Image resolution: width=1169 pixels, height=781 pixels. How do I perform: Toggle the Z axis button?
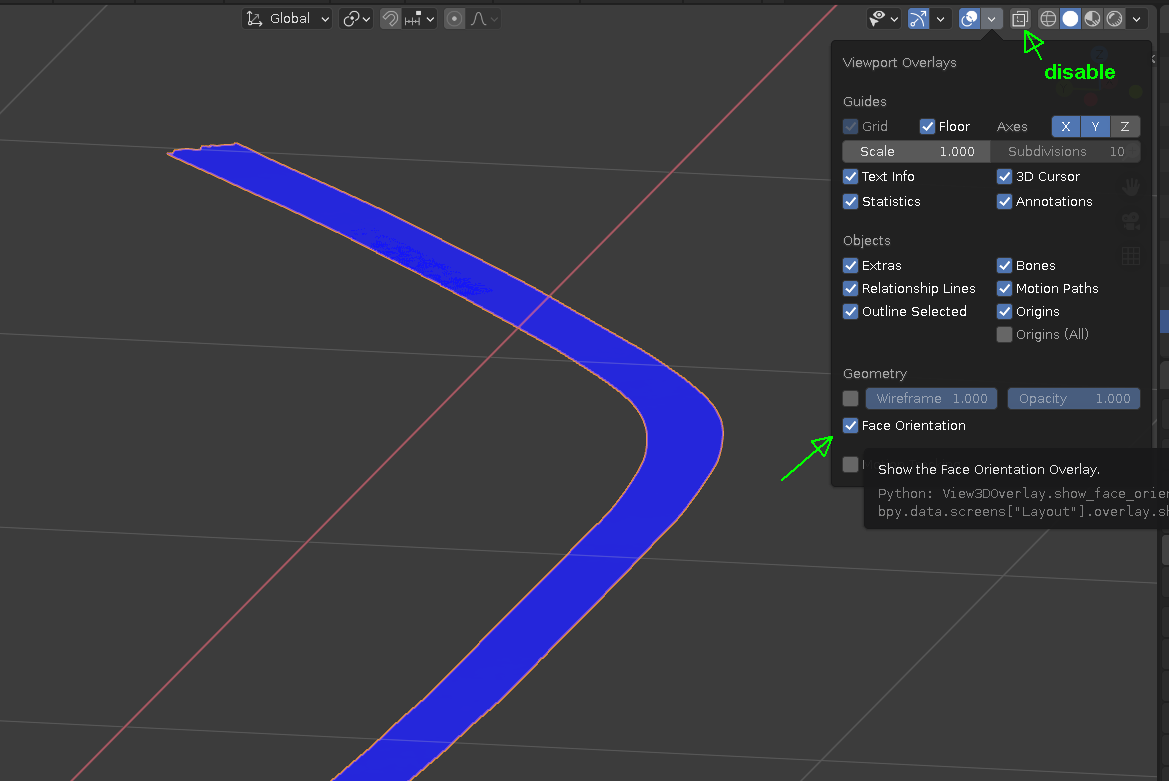pos(1125,126)
